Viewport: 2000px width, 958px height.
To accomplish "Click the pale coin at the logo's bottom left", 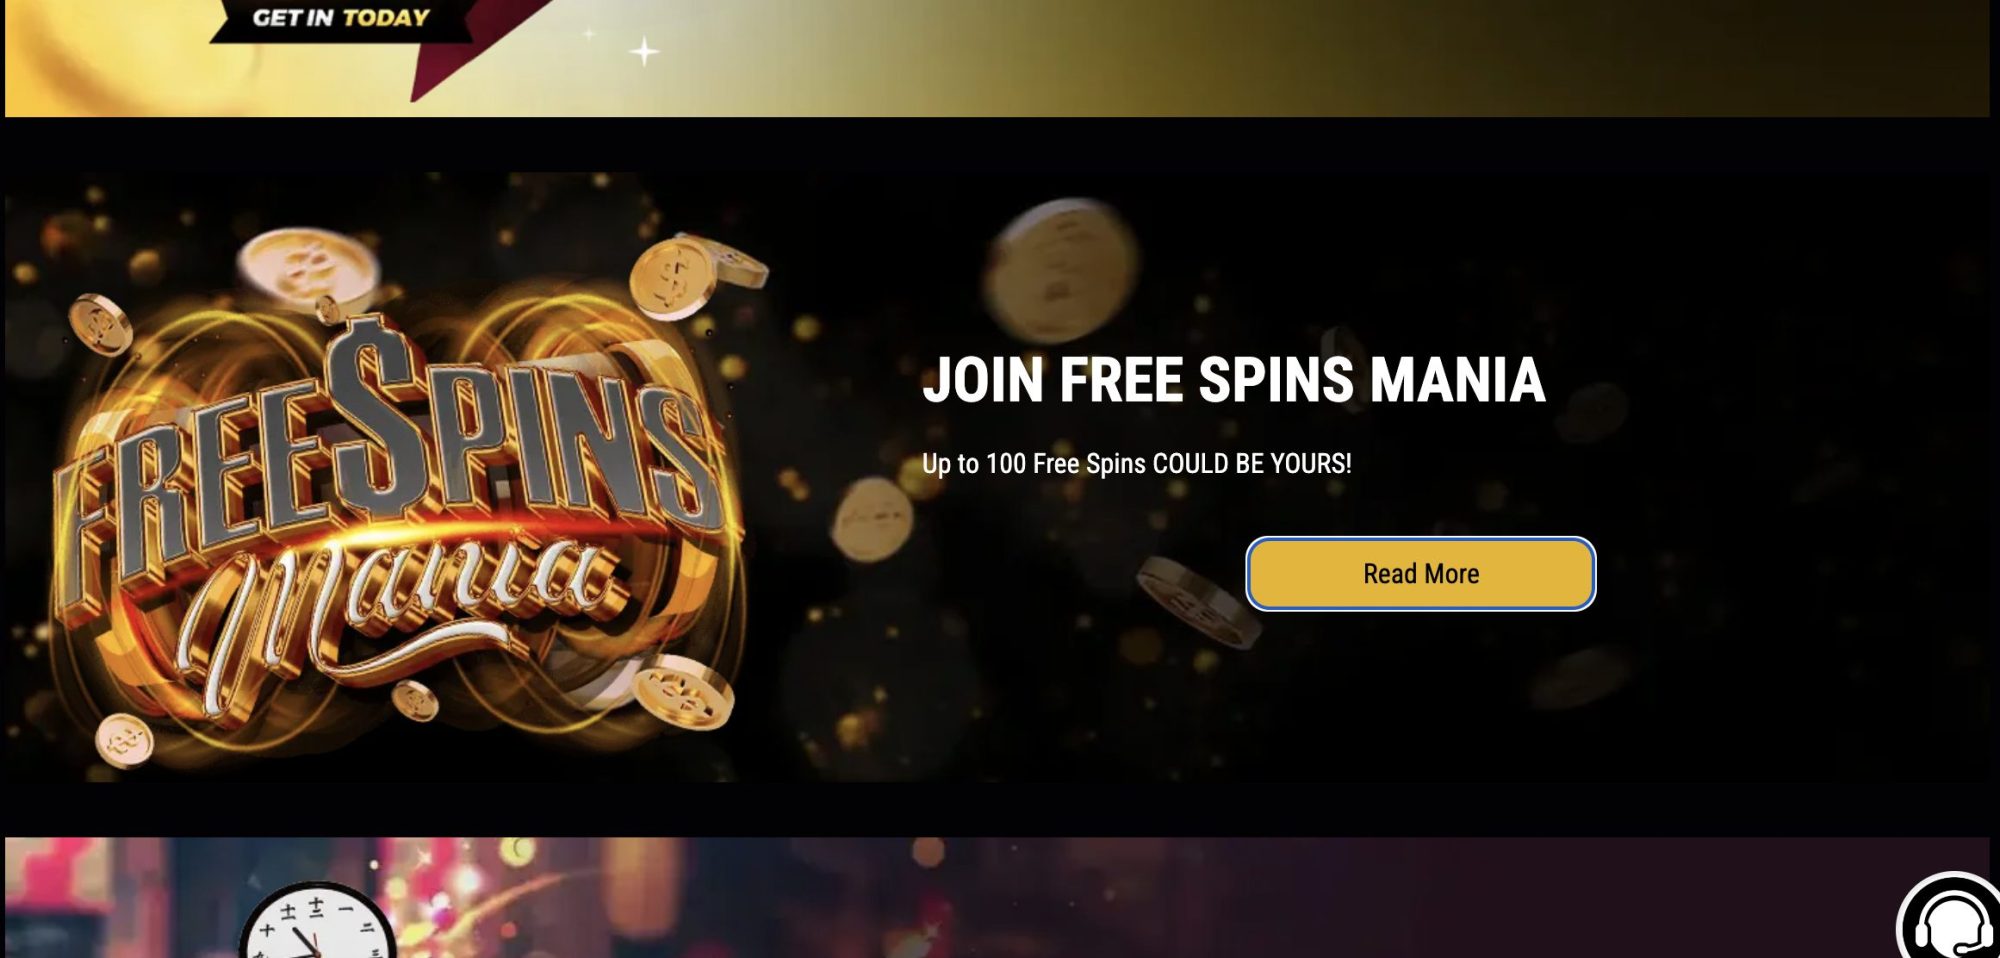I will point(125,740).
